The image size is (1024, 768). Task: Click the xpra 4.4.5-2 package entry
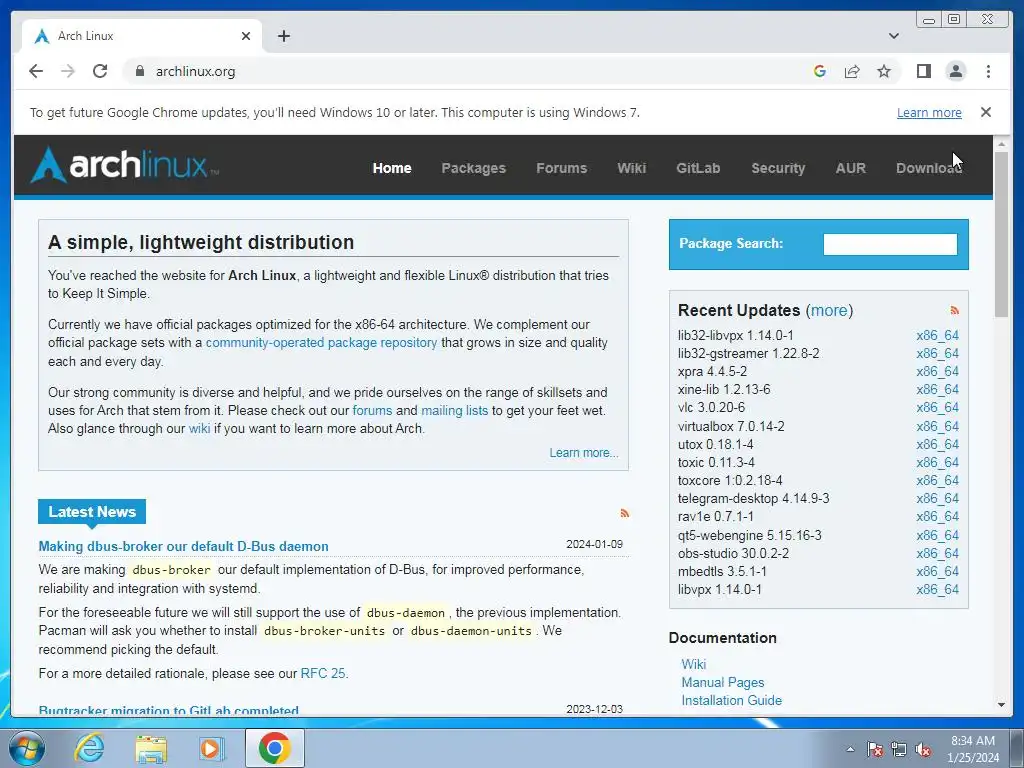(x=712, y=372)
